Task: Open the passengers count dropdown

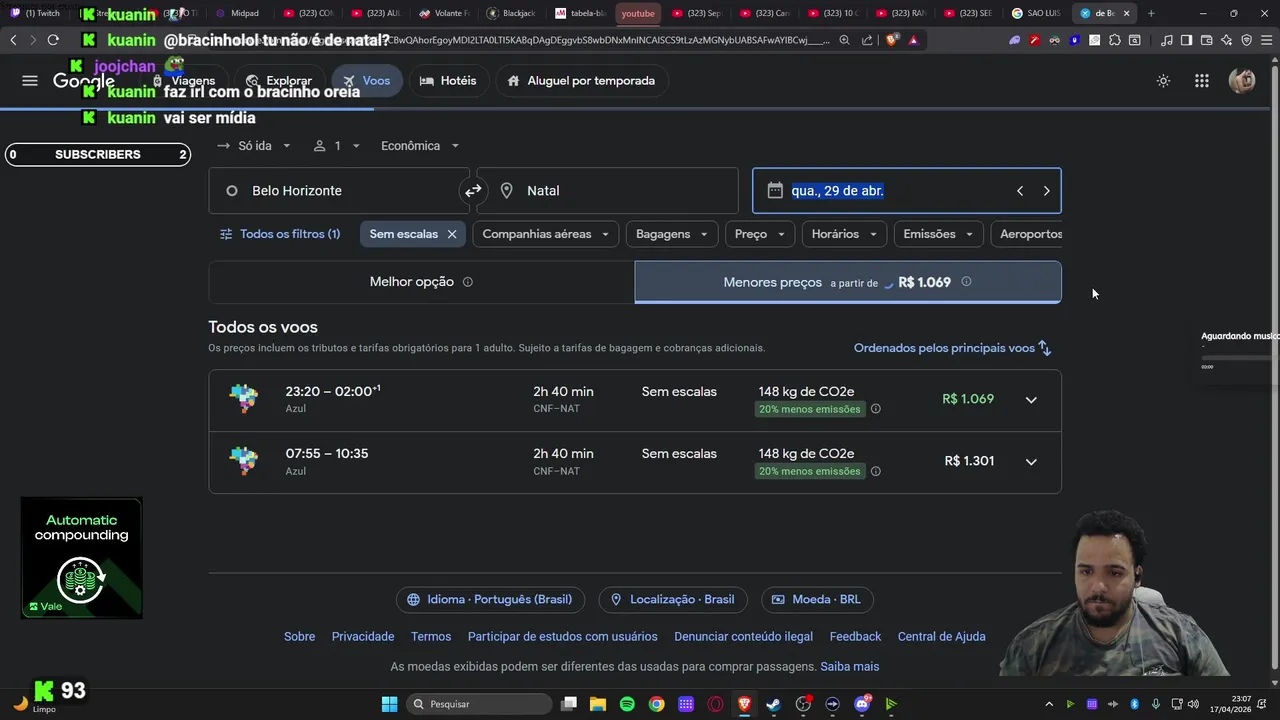Action: [337, 146]
